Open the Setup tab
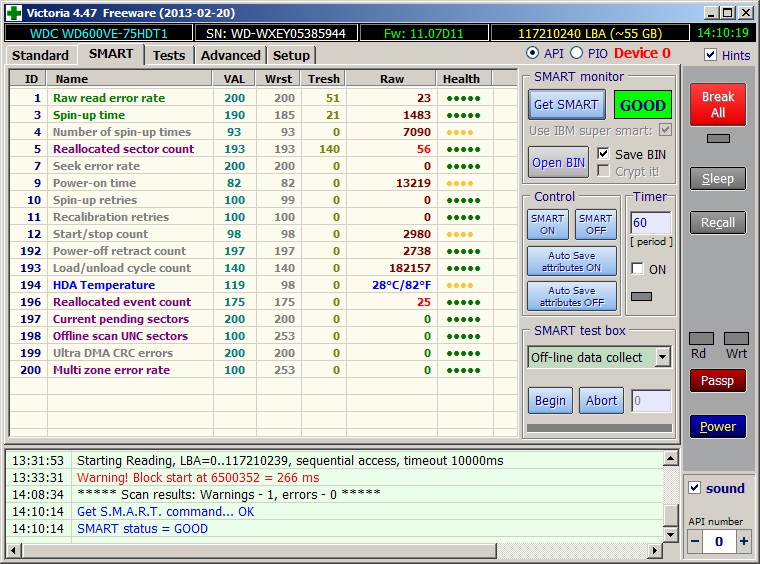The width and height of the screenshot is (760, 564). tap(291, 56)
